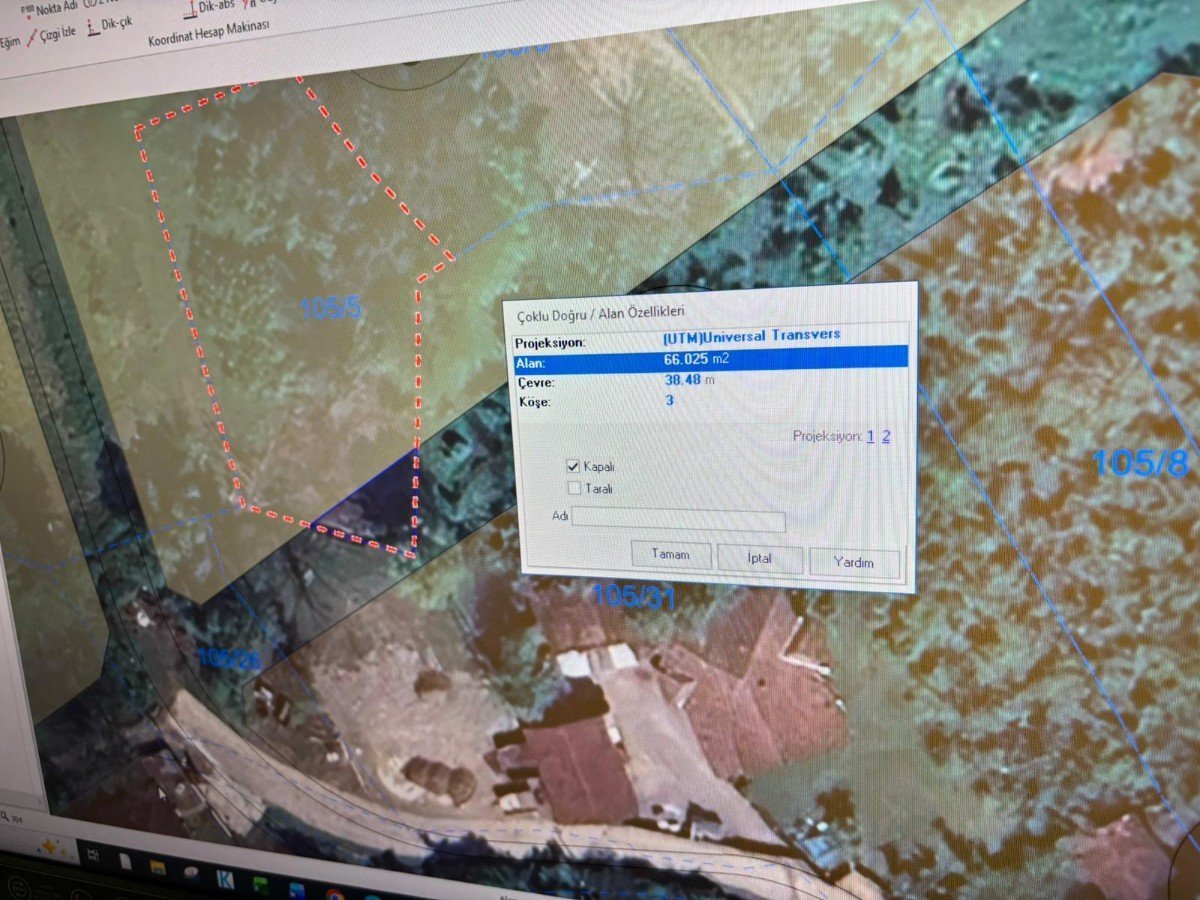Image resolution: width=1200 pixels, height=900 pixels.
Task: Select the Alan row showing 66.025 m2
Action: (709, 359)
